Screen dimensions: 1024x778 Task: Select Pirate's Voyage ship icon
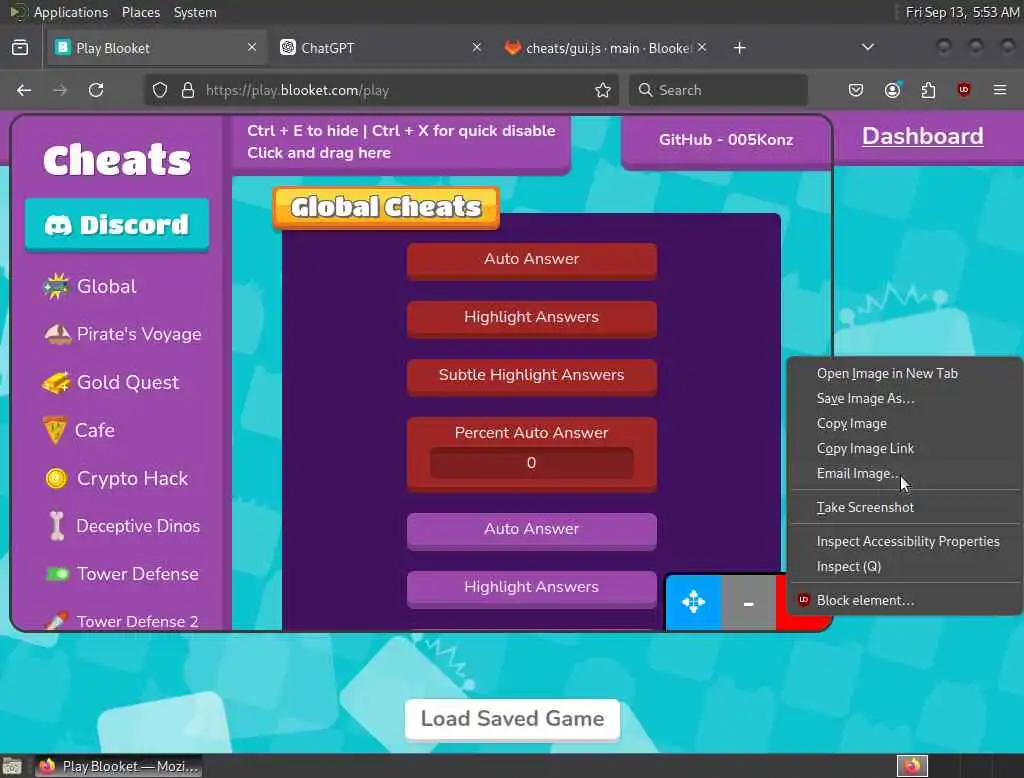tap(57, 334)
